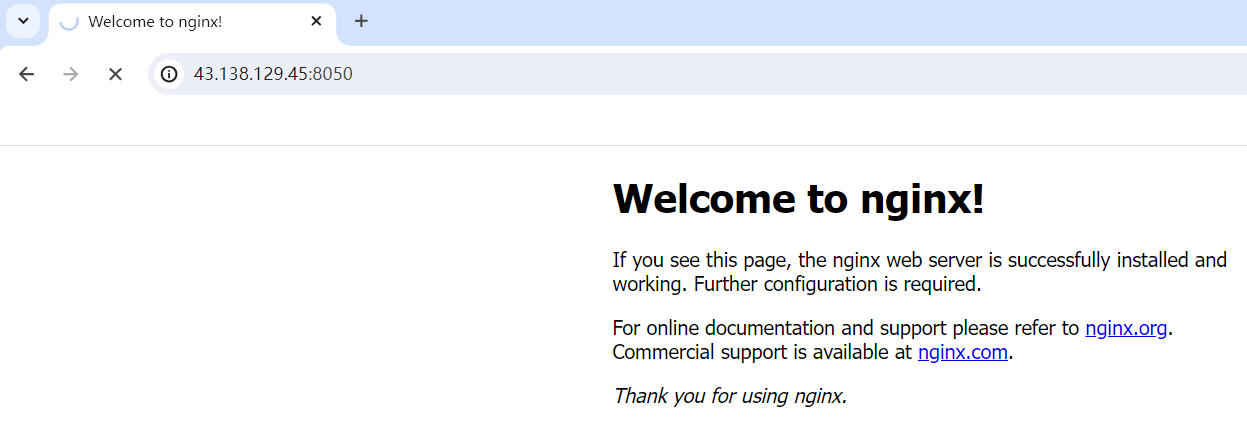Stop loading the page

click(x=115, y=74)
